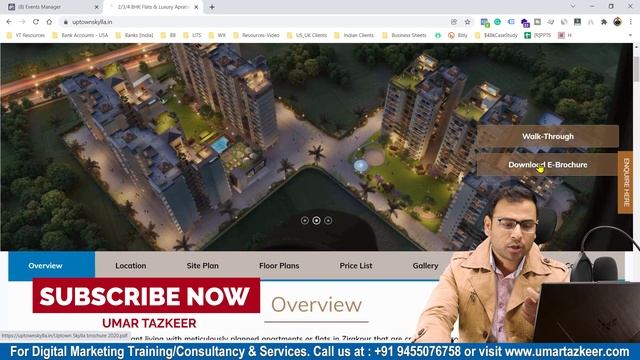The image size is (640, 360).
Task: Open the Extensions puzzle icon
Action: point(604,22)
